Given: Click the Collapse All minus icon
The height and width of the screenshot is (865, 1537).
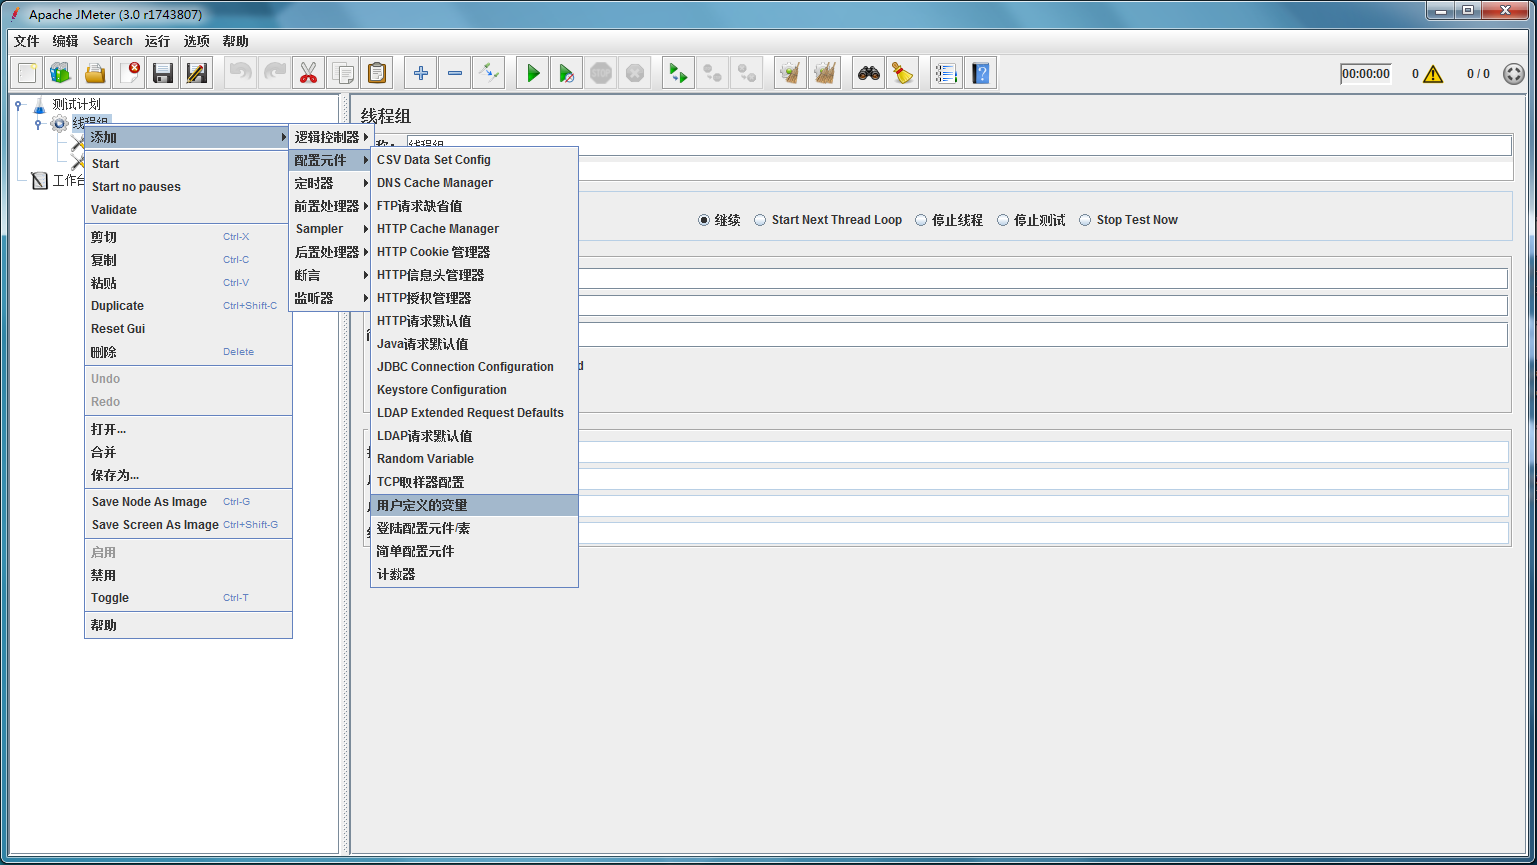Looking at the screenshot, I should pyautogui.click(x=455, y=73).
